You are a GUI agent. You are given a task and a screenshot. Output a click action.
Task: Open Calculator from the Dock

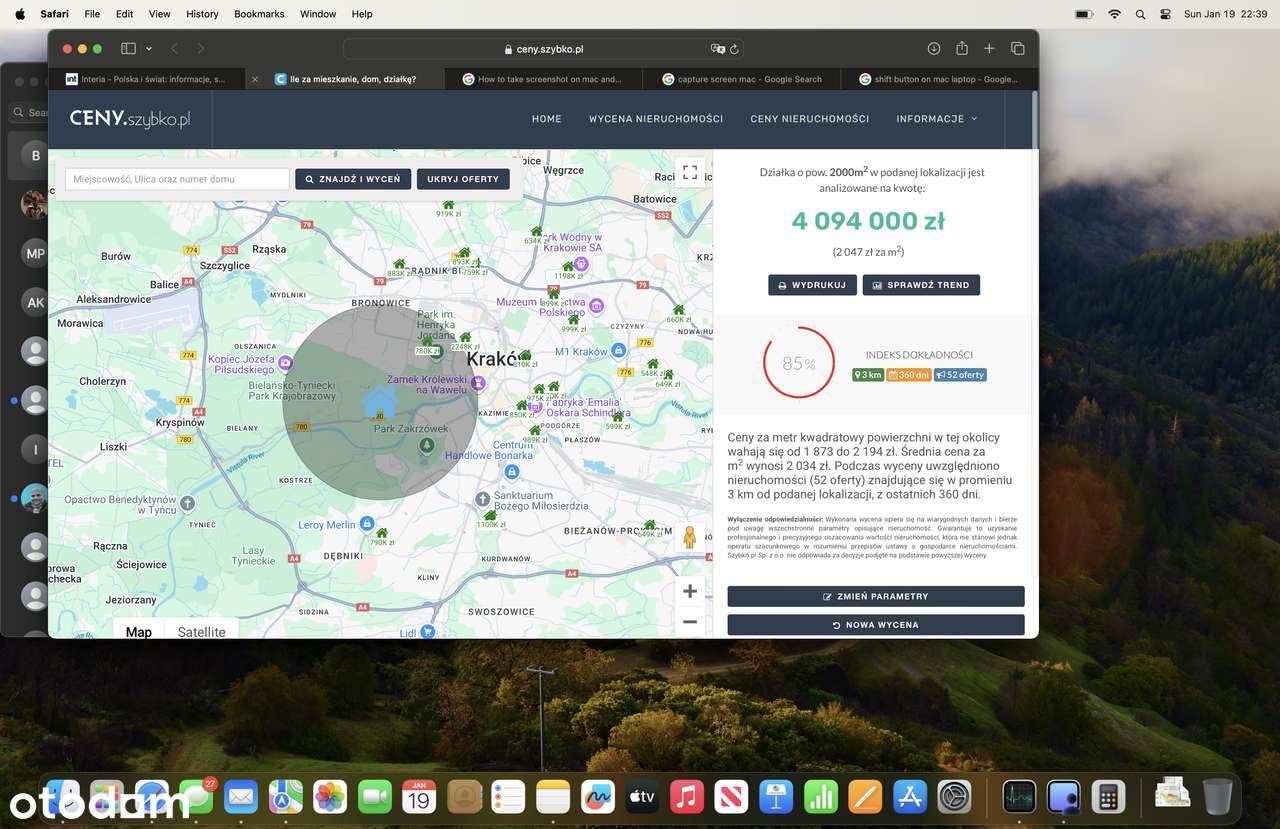click(1108, 796)
